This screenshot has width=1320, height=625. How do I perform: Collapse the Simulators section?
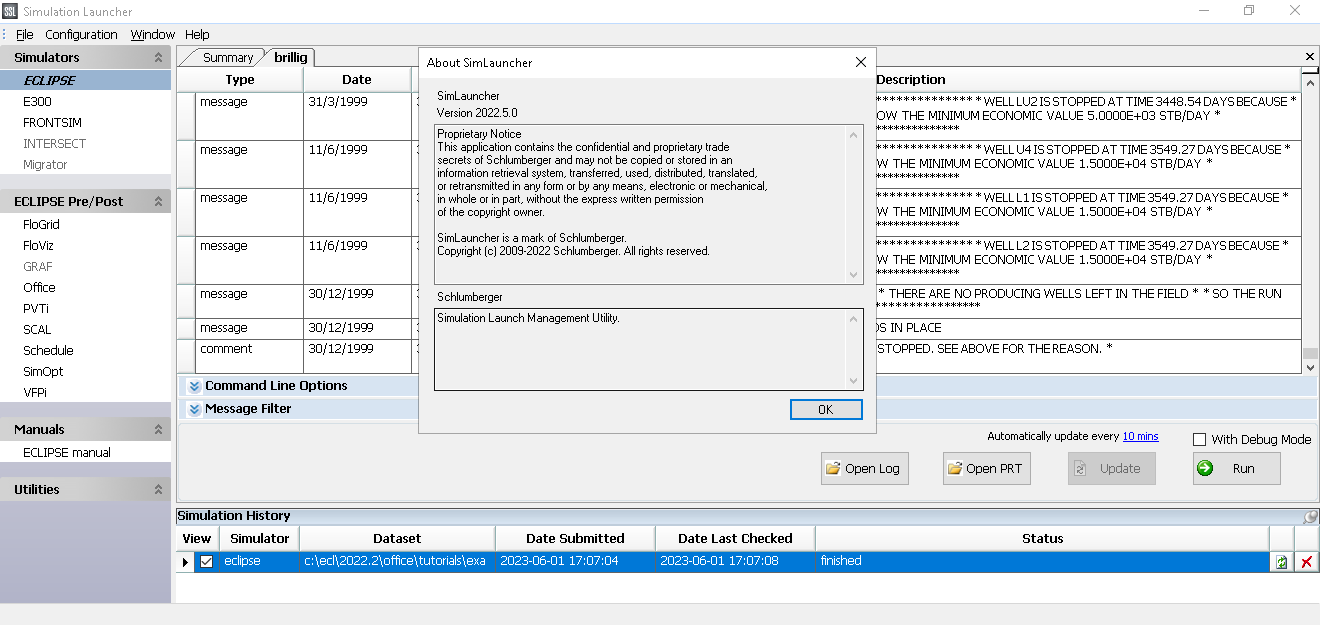coord(158,58)
